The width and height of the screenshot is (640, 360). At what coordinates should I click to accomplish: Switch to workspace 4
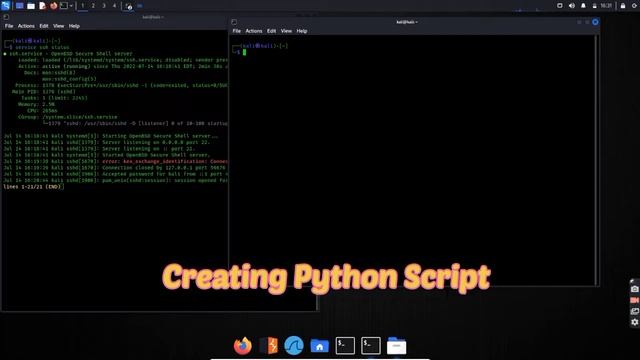pos(114,6)
